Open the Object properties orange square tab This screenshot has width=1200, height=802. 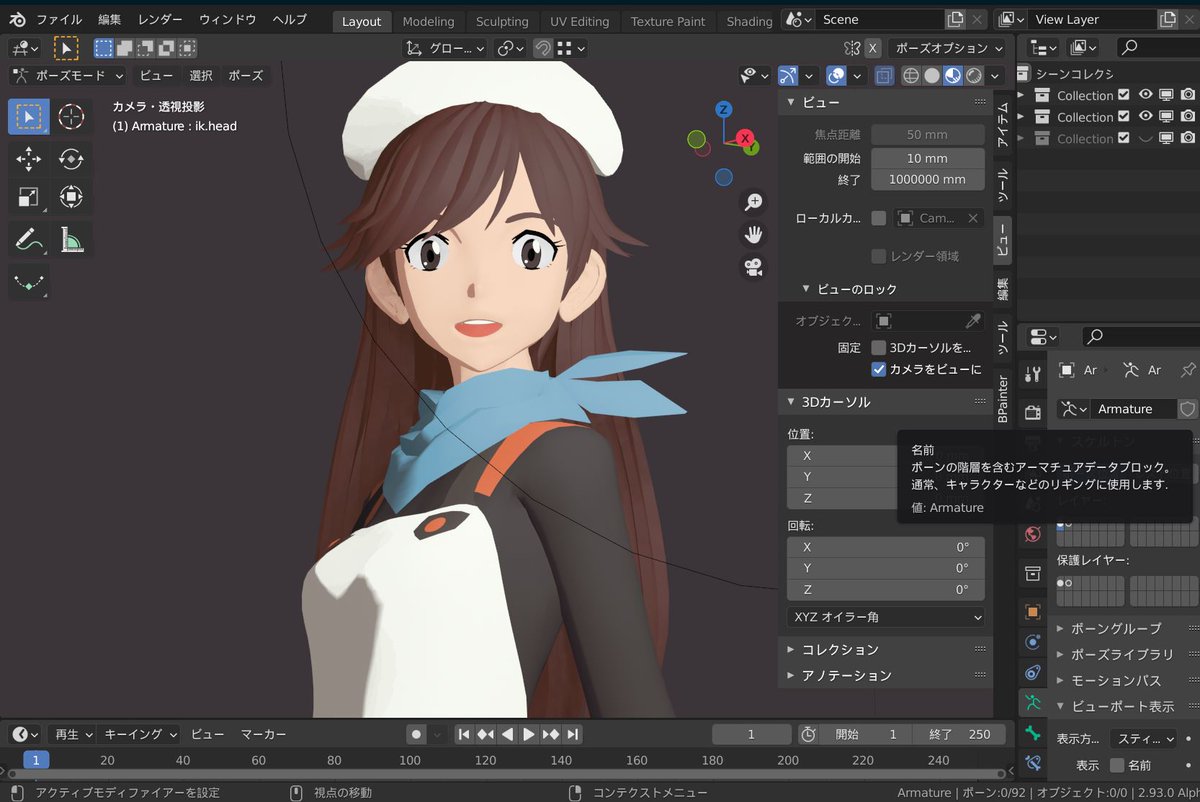point(1033,611)
